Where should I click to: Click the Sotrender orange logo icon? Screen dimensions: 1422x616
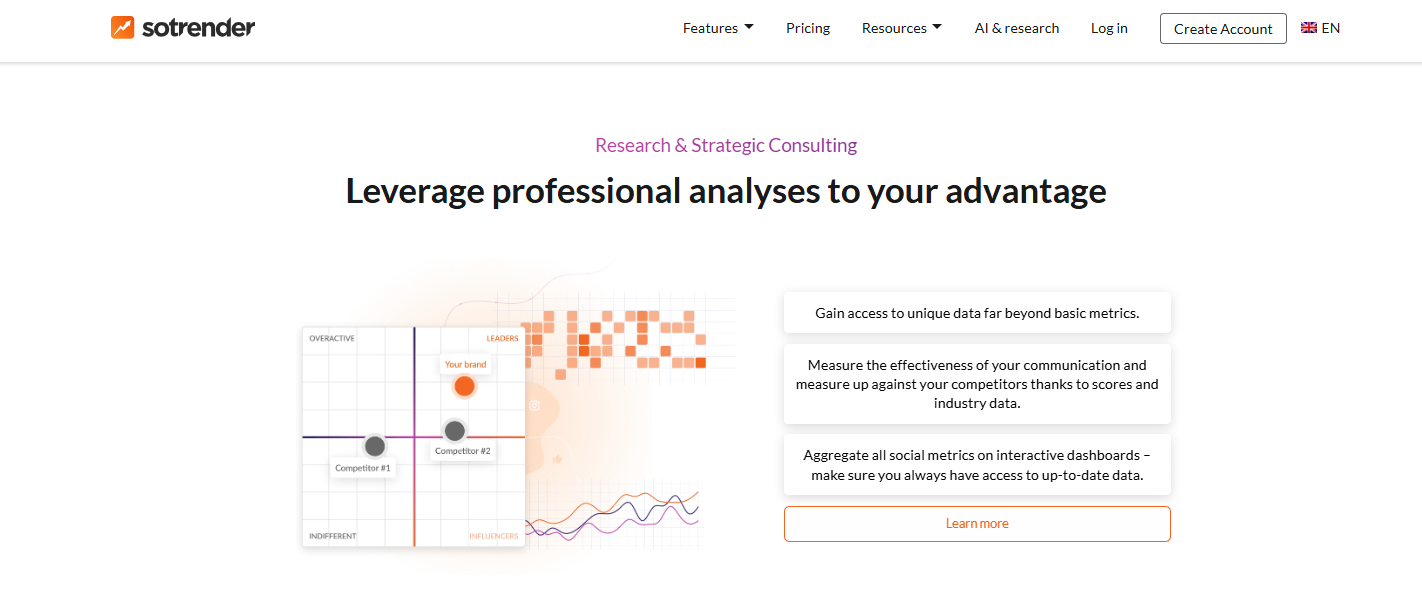click(123, 27)
